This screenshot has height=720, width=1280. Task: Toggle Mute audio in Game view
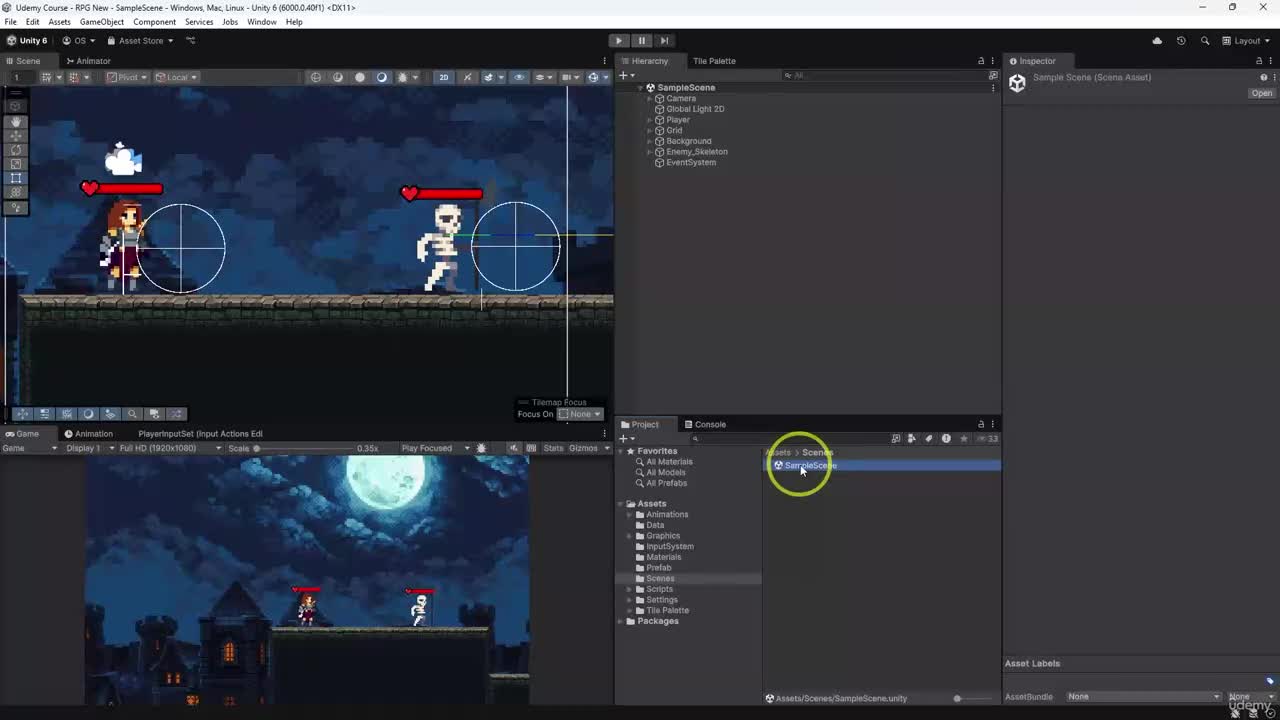(513, 448)
